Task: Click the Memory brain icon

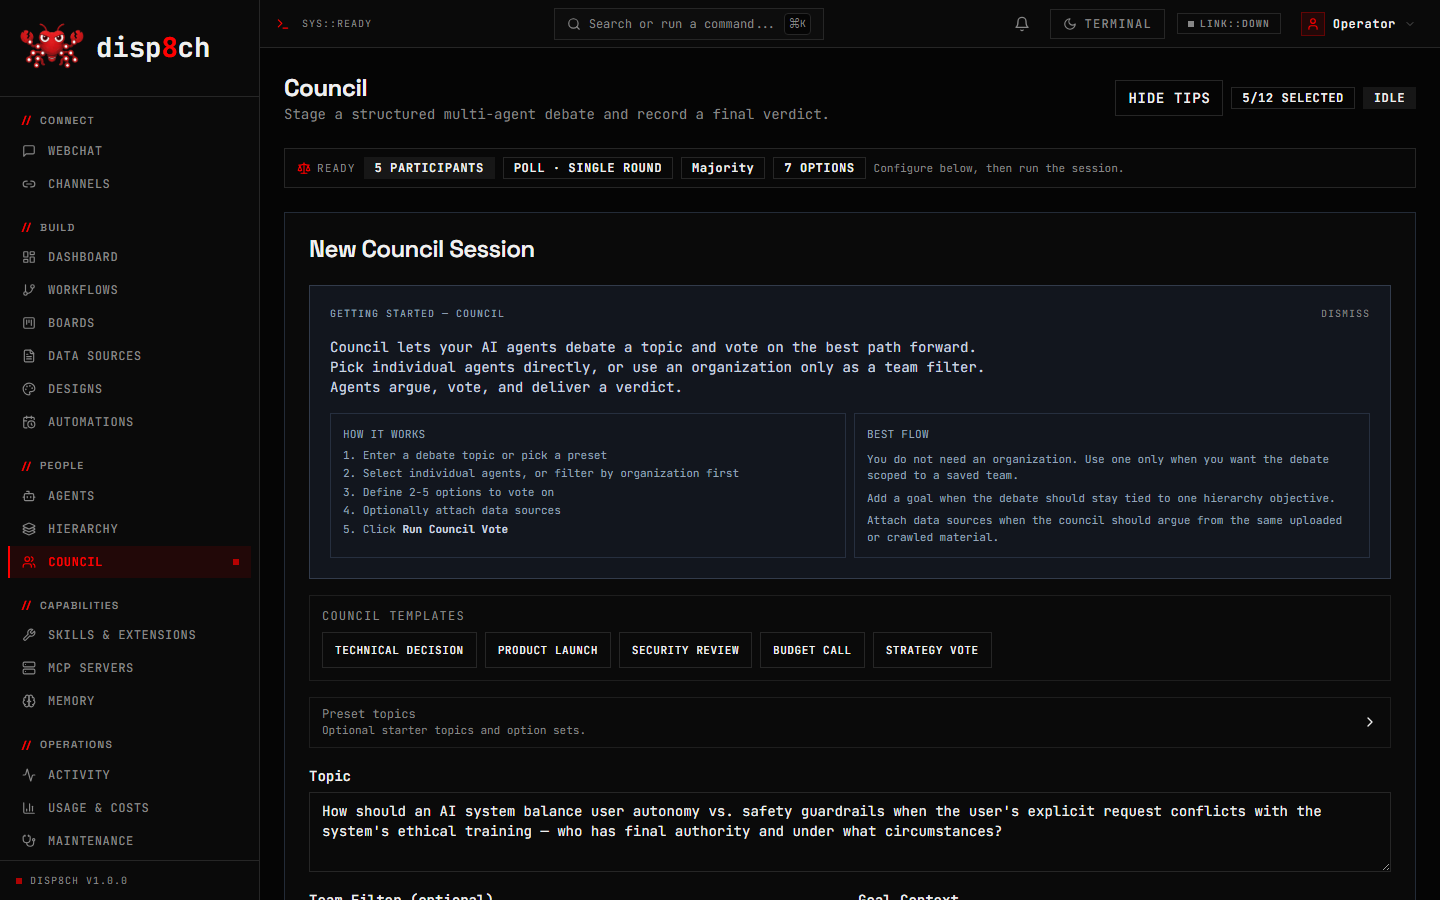Action: pos(29,701)
